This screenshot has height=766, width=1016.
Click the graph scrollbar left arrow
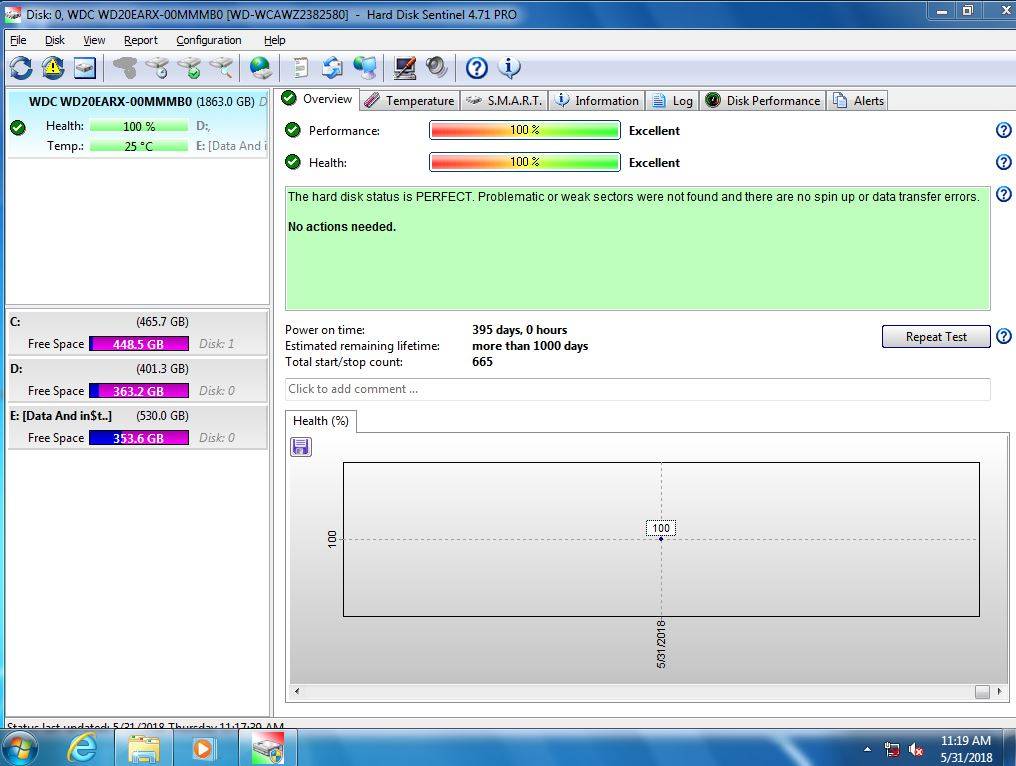pyautogui.click(x=297, y=691)
